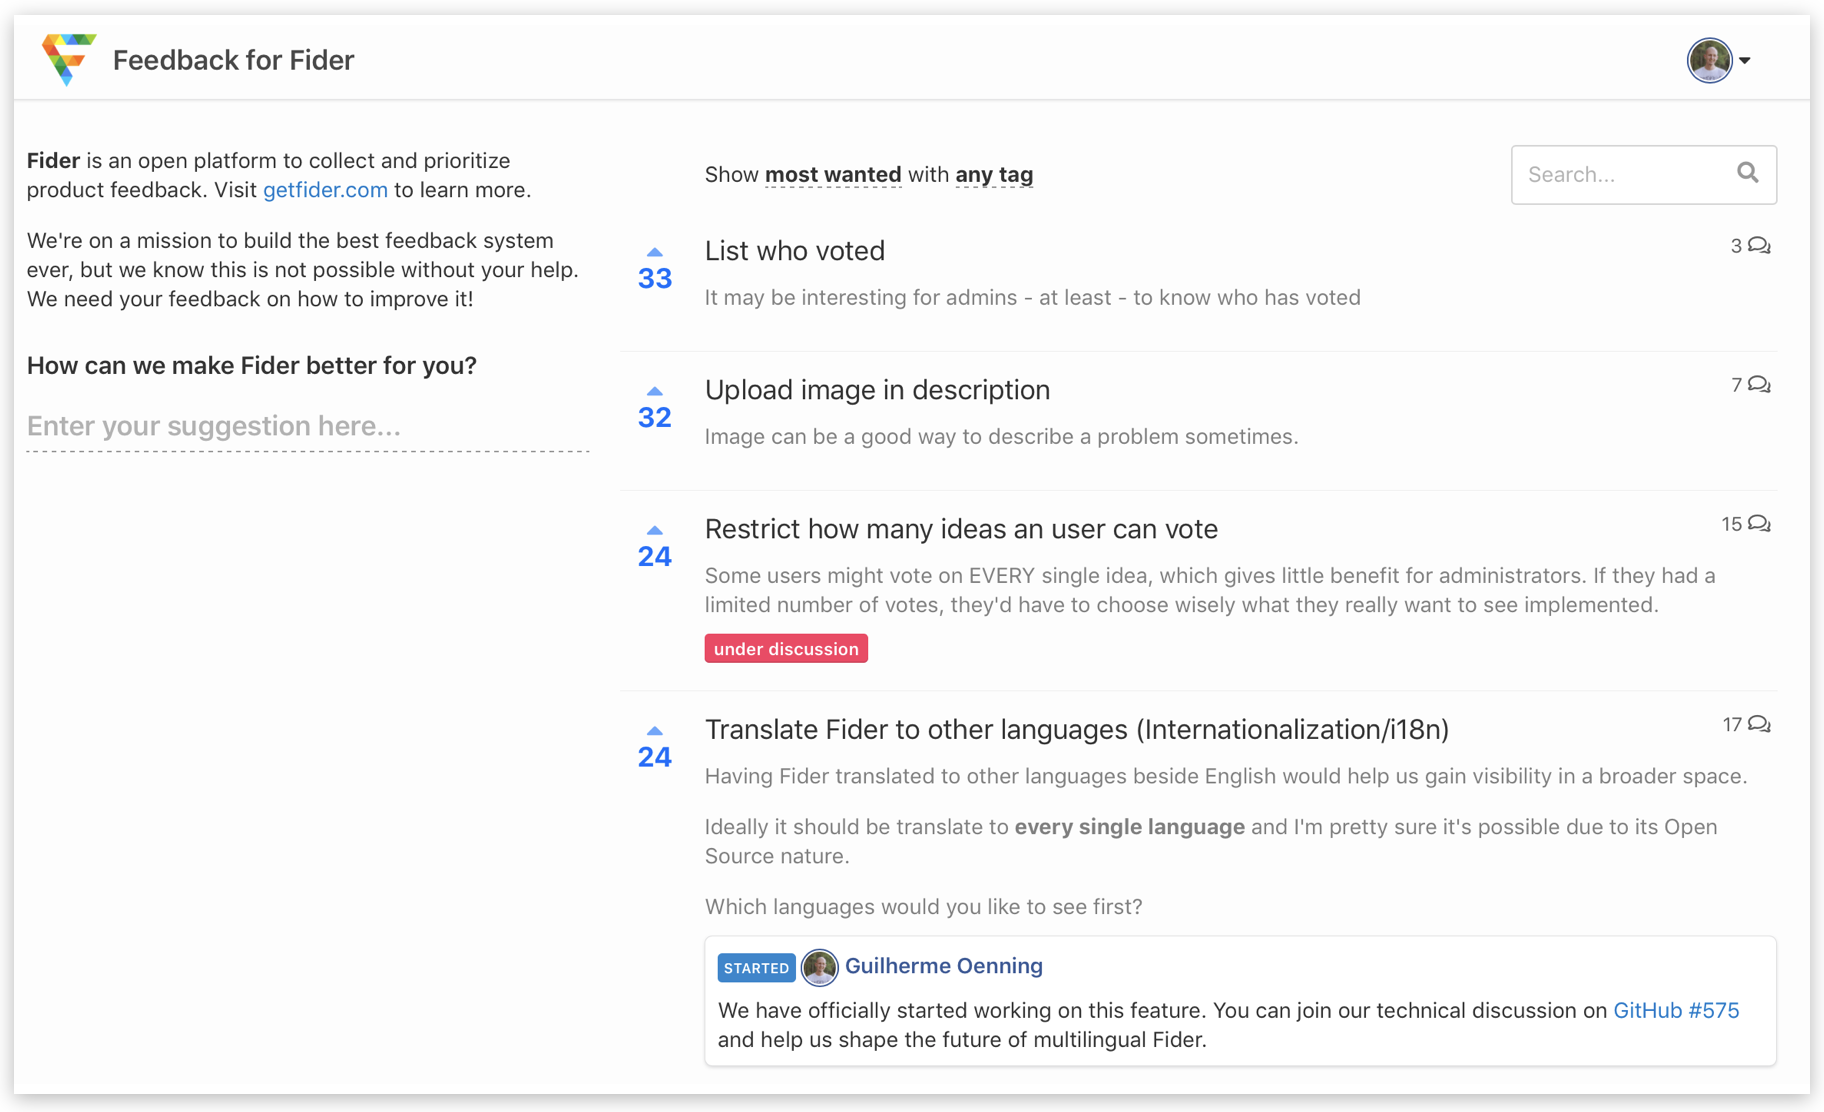Open 'Upload image in description' post
Viewport: 1824px width, 1112px height.
877,390
